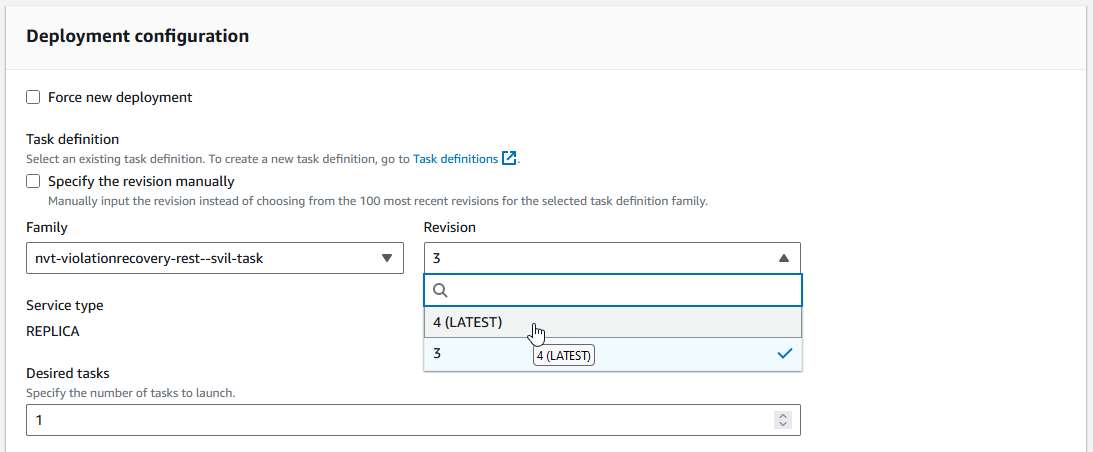The image size is (1093, 452).
Task: Click the Family dropdown down-arrow icon
Action: [387, 258]
